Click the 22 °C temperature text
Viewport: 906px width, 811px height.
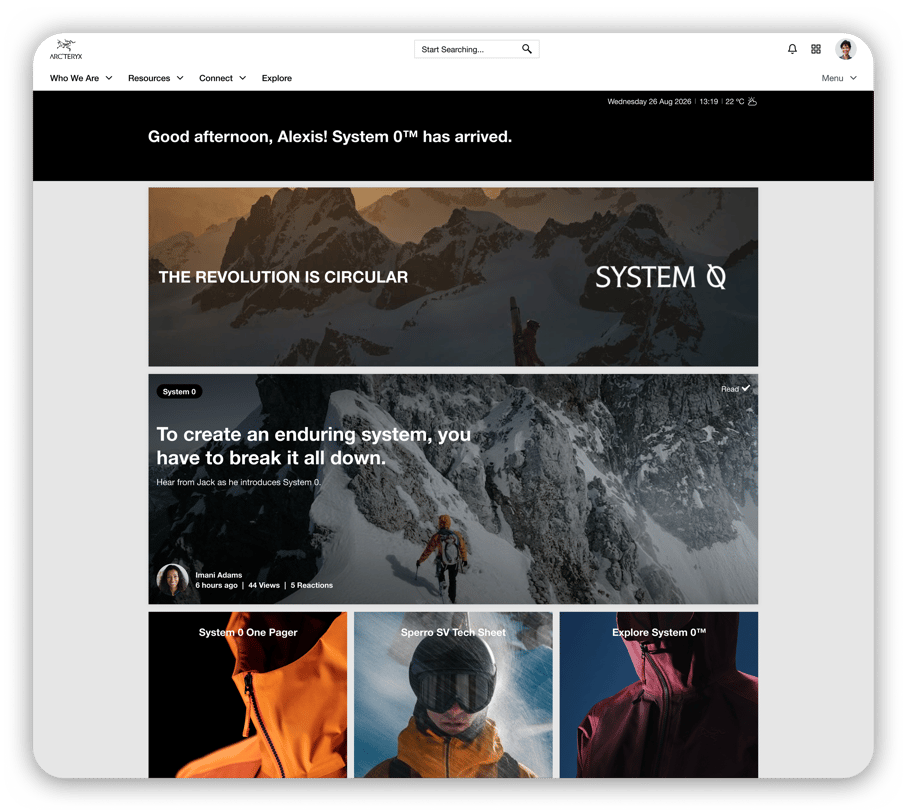click(734, 102)
